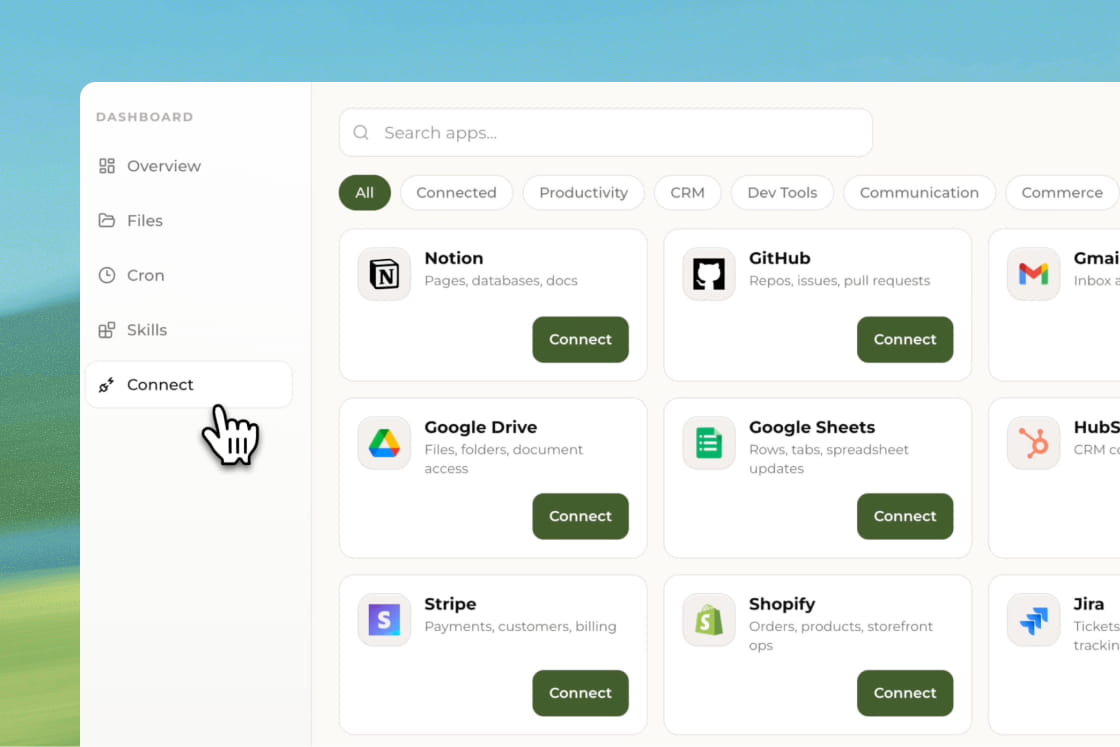This screenshot has width=1120, height=747.
Task: Click the Gmail envelope logo
Action: [1034, 274]
